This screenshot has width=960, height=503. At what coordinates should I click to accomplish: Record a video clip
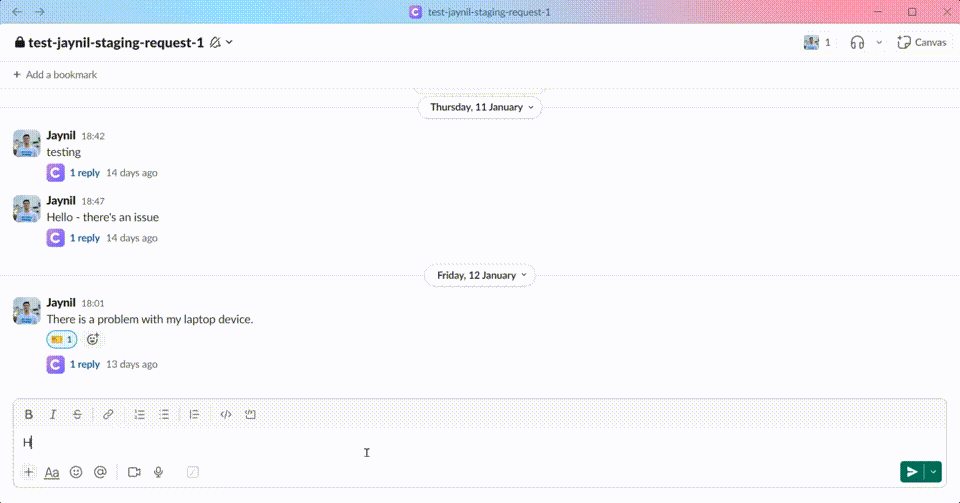click(x=134, y=472)
